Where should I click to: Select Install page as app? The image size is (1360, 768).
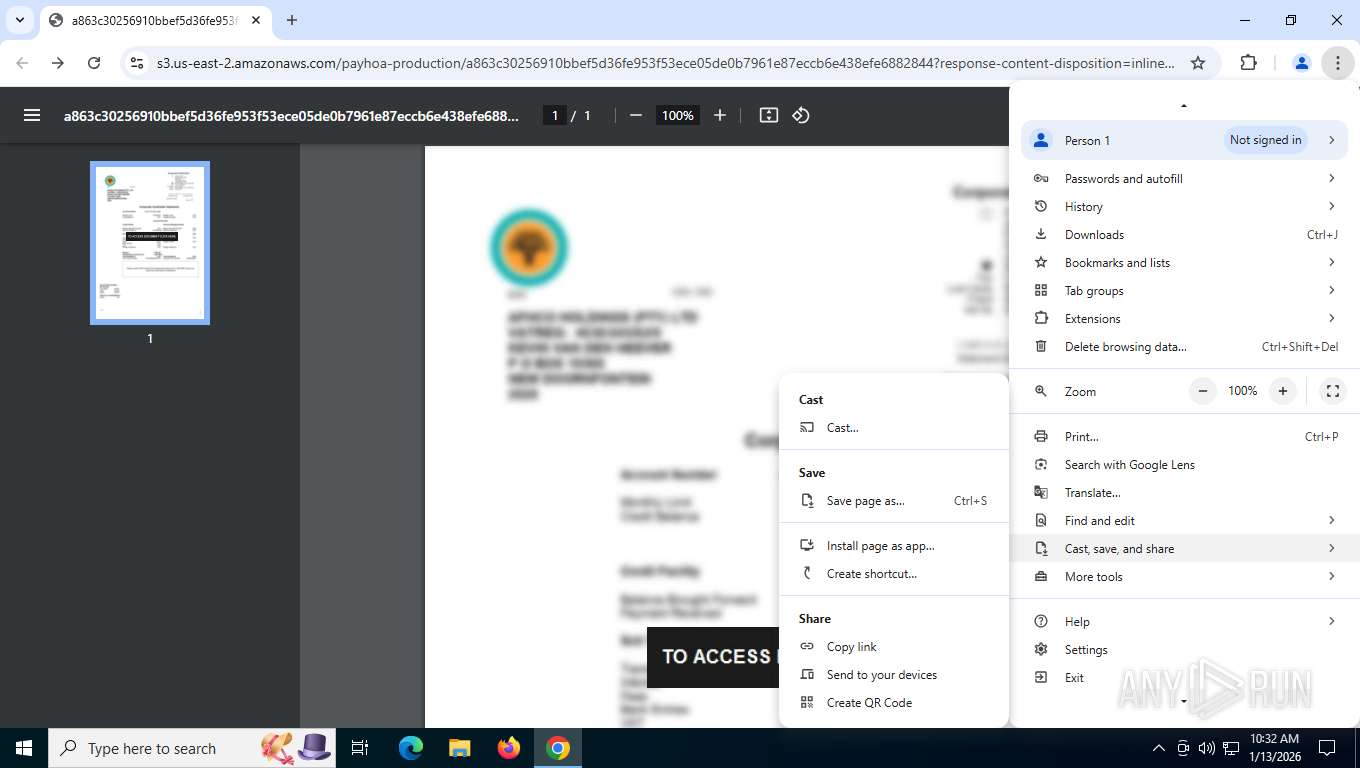894,546
